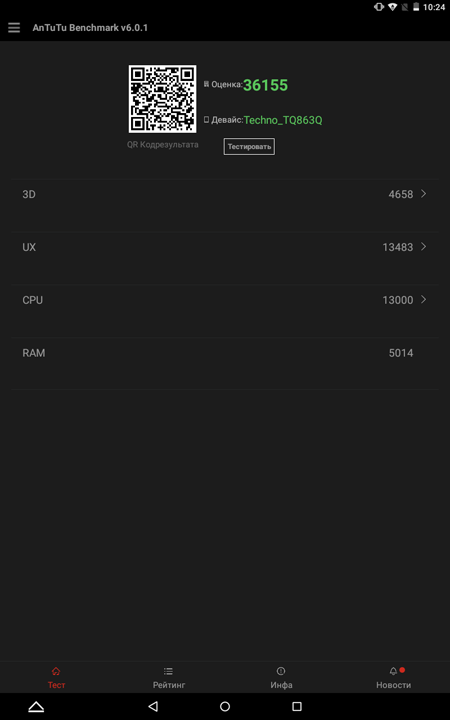
Task: Tap the battery status icon
Action: pos(416,7)
